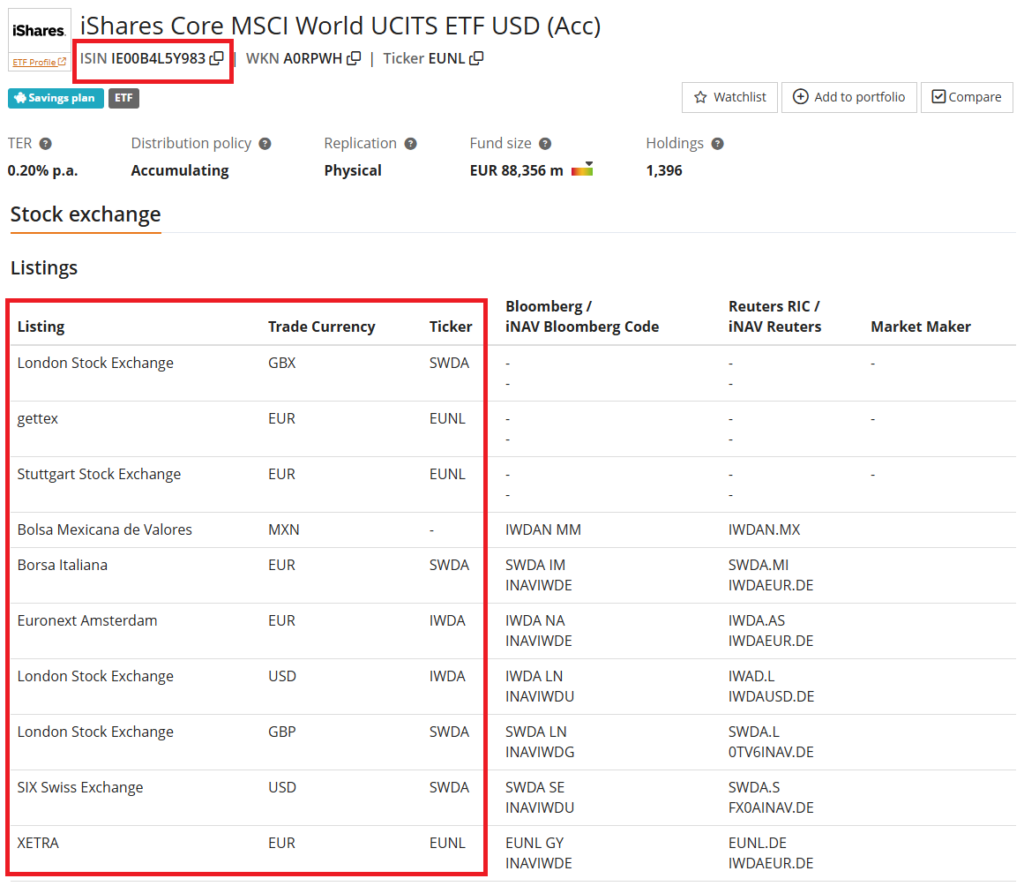Viewport: 1024px width, 886px height.
Task: Click the IWDAN.MX Reuters code
Action: [x=764, y=530]
